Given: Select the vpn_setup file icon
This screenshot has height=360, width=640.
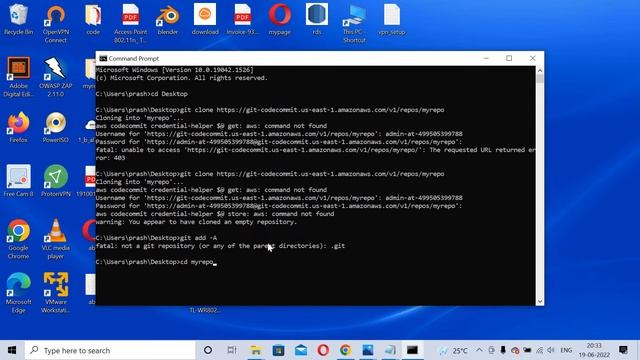Looking at the screenshot, I should pyautogui.click(x=392, y=19).
